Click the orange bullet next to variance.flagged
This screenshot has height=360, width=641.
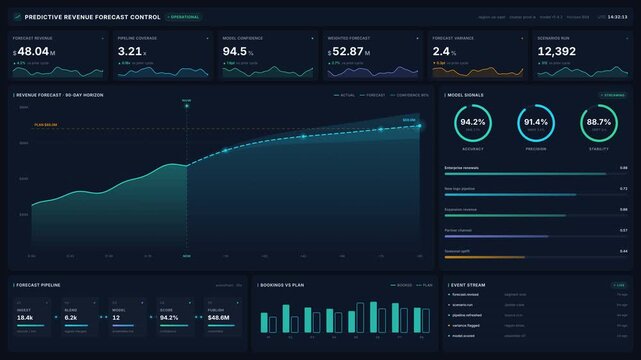click(x=449, y=326)
